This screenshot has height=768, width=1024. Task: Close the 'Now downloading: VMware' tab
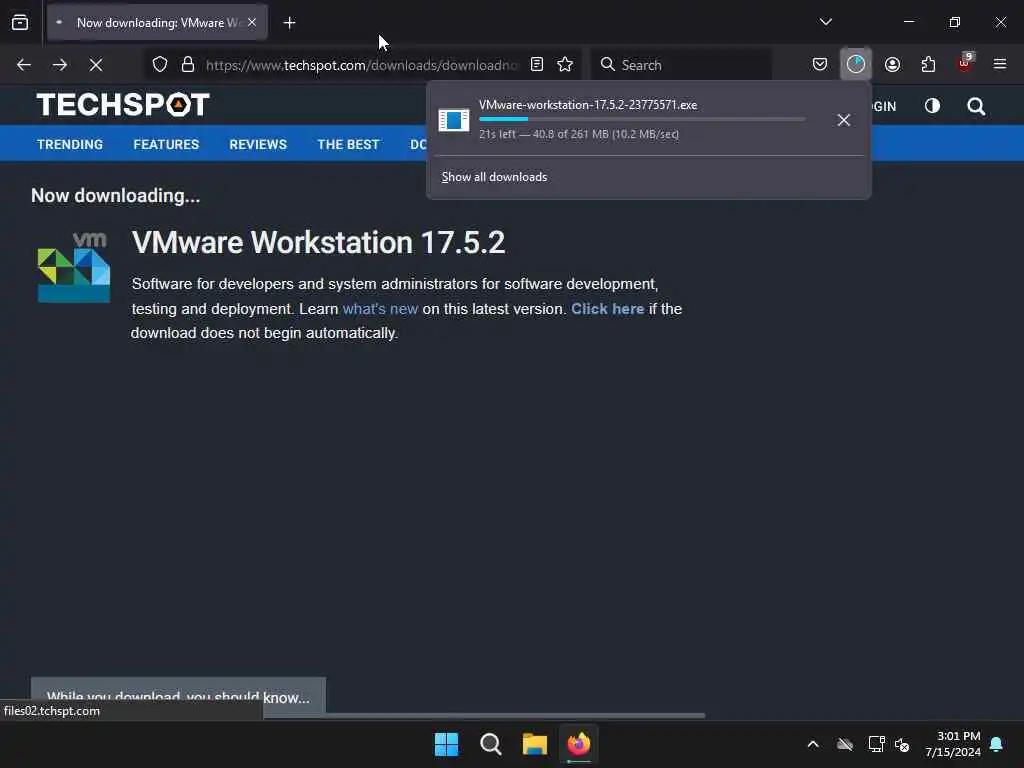pos(252,22)
